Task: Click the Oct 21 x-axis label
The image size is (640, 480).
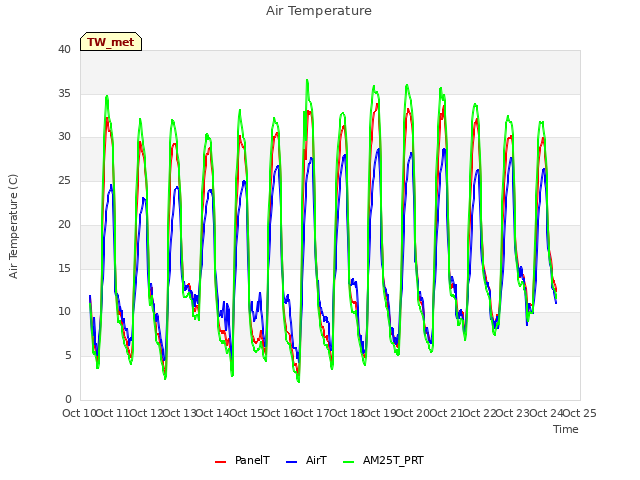Action: (x=446, y=413)
